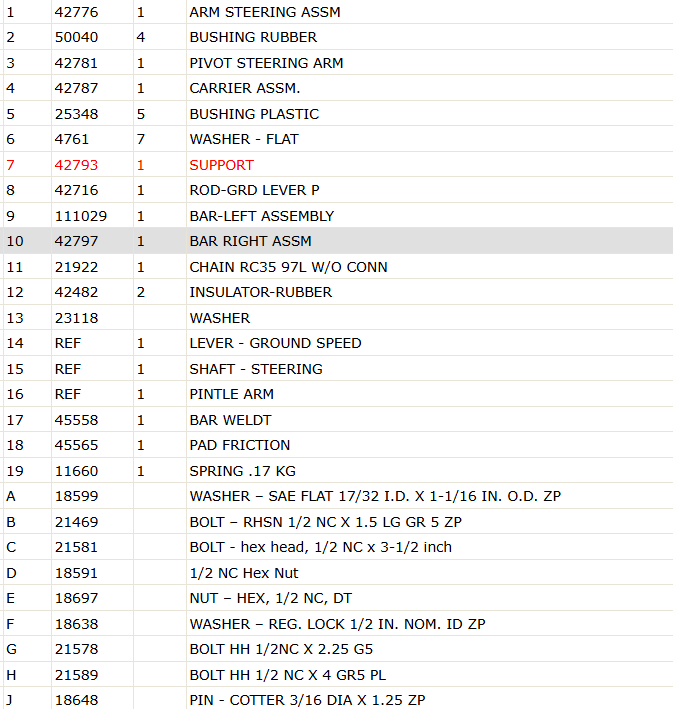
Task: Select 1/2 NC Hex Nut row
Action: [x=336, y=573]
